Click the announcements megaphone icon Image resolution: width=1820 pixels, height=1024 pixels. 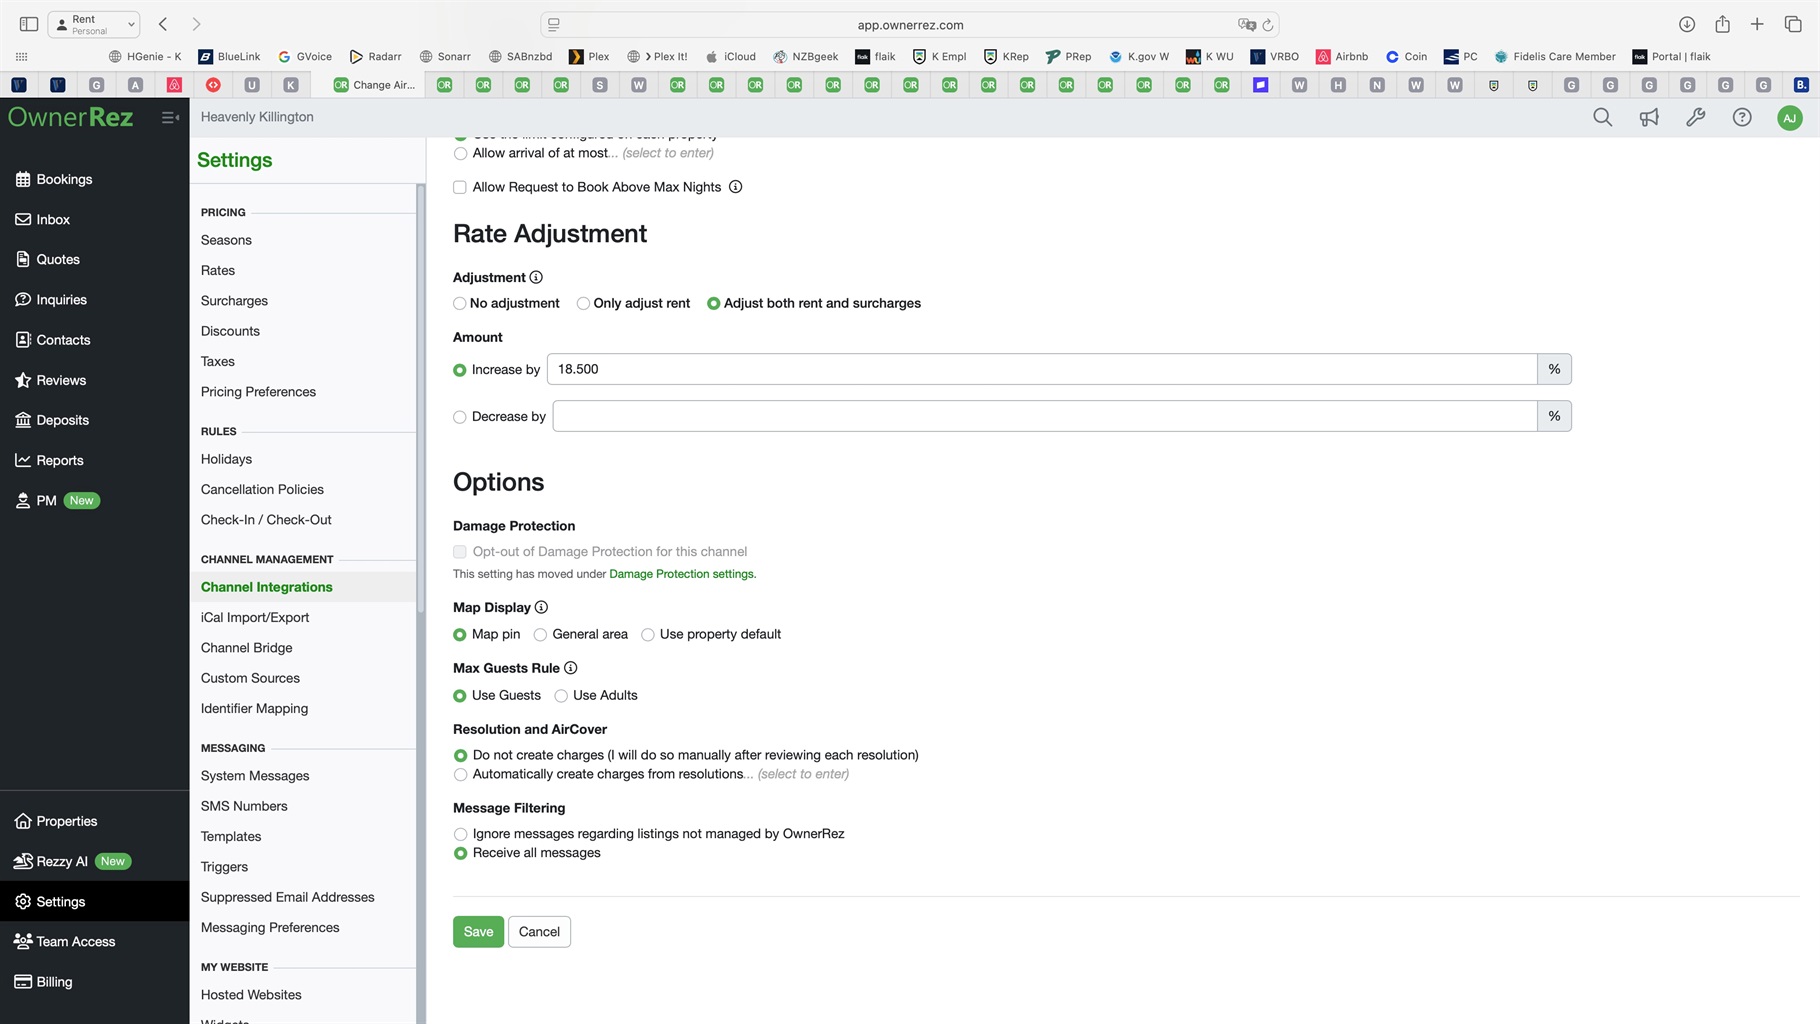click(1649, 118)
